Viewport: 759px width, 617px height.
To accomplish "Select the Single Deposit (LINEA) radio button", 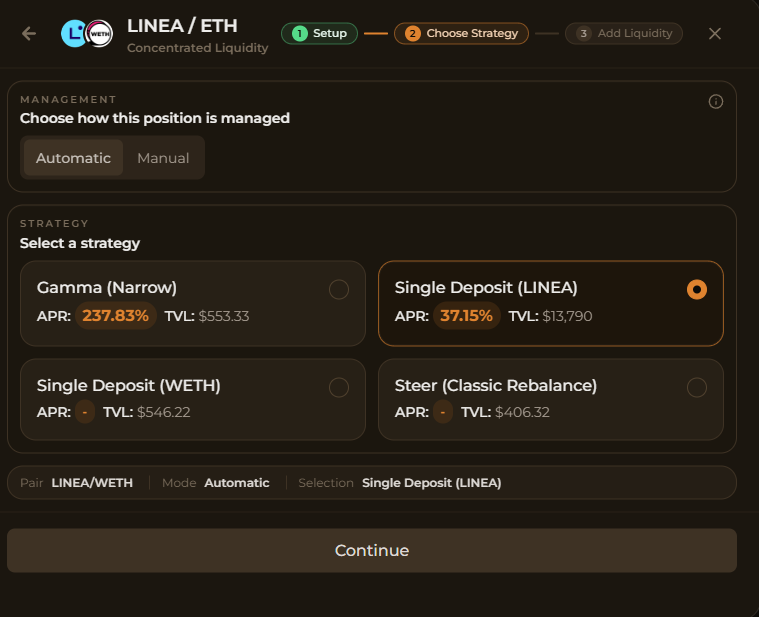I will click(697, 289).
